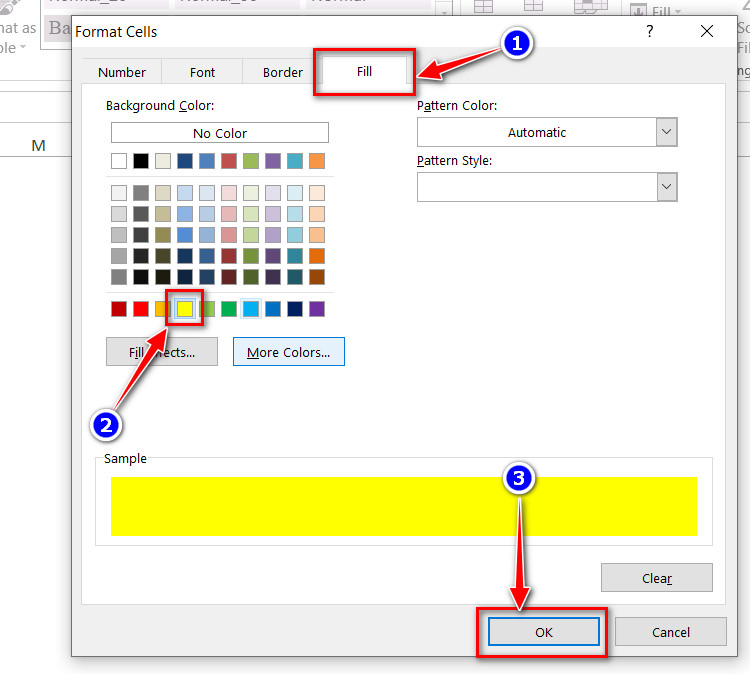
Task: Click the help question mark icon
Action: click(x=649, y=31)
